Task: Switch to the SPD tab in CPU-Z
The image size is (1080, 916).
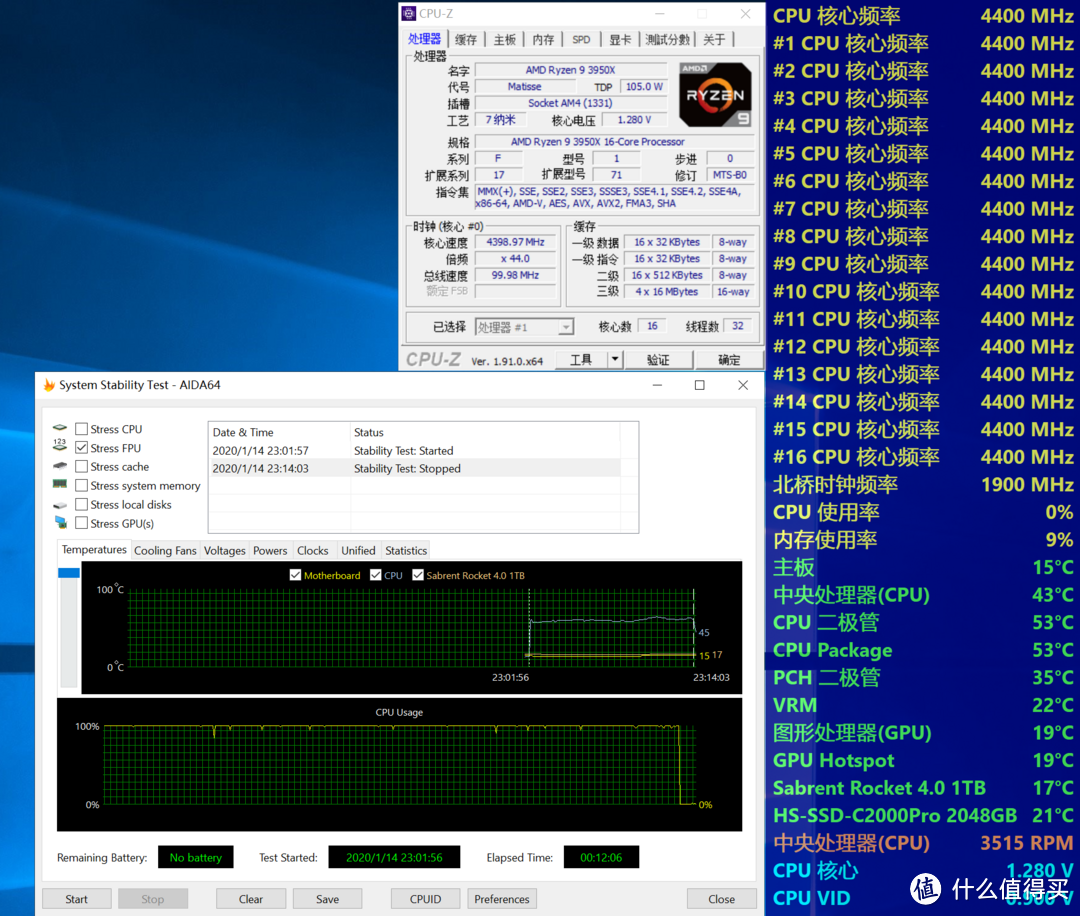Action: coord(581,39)
